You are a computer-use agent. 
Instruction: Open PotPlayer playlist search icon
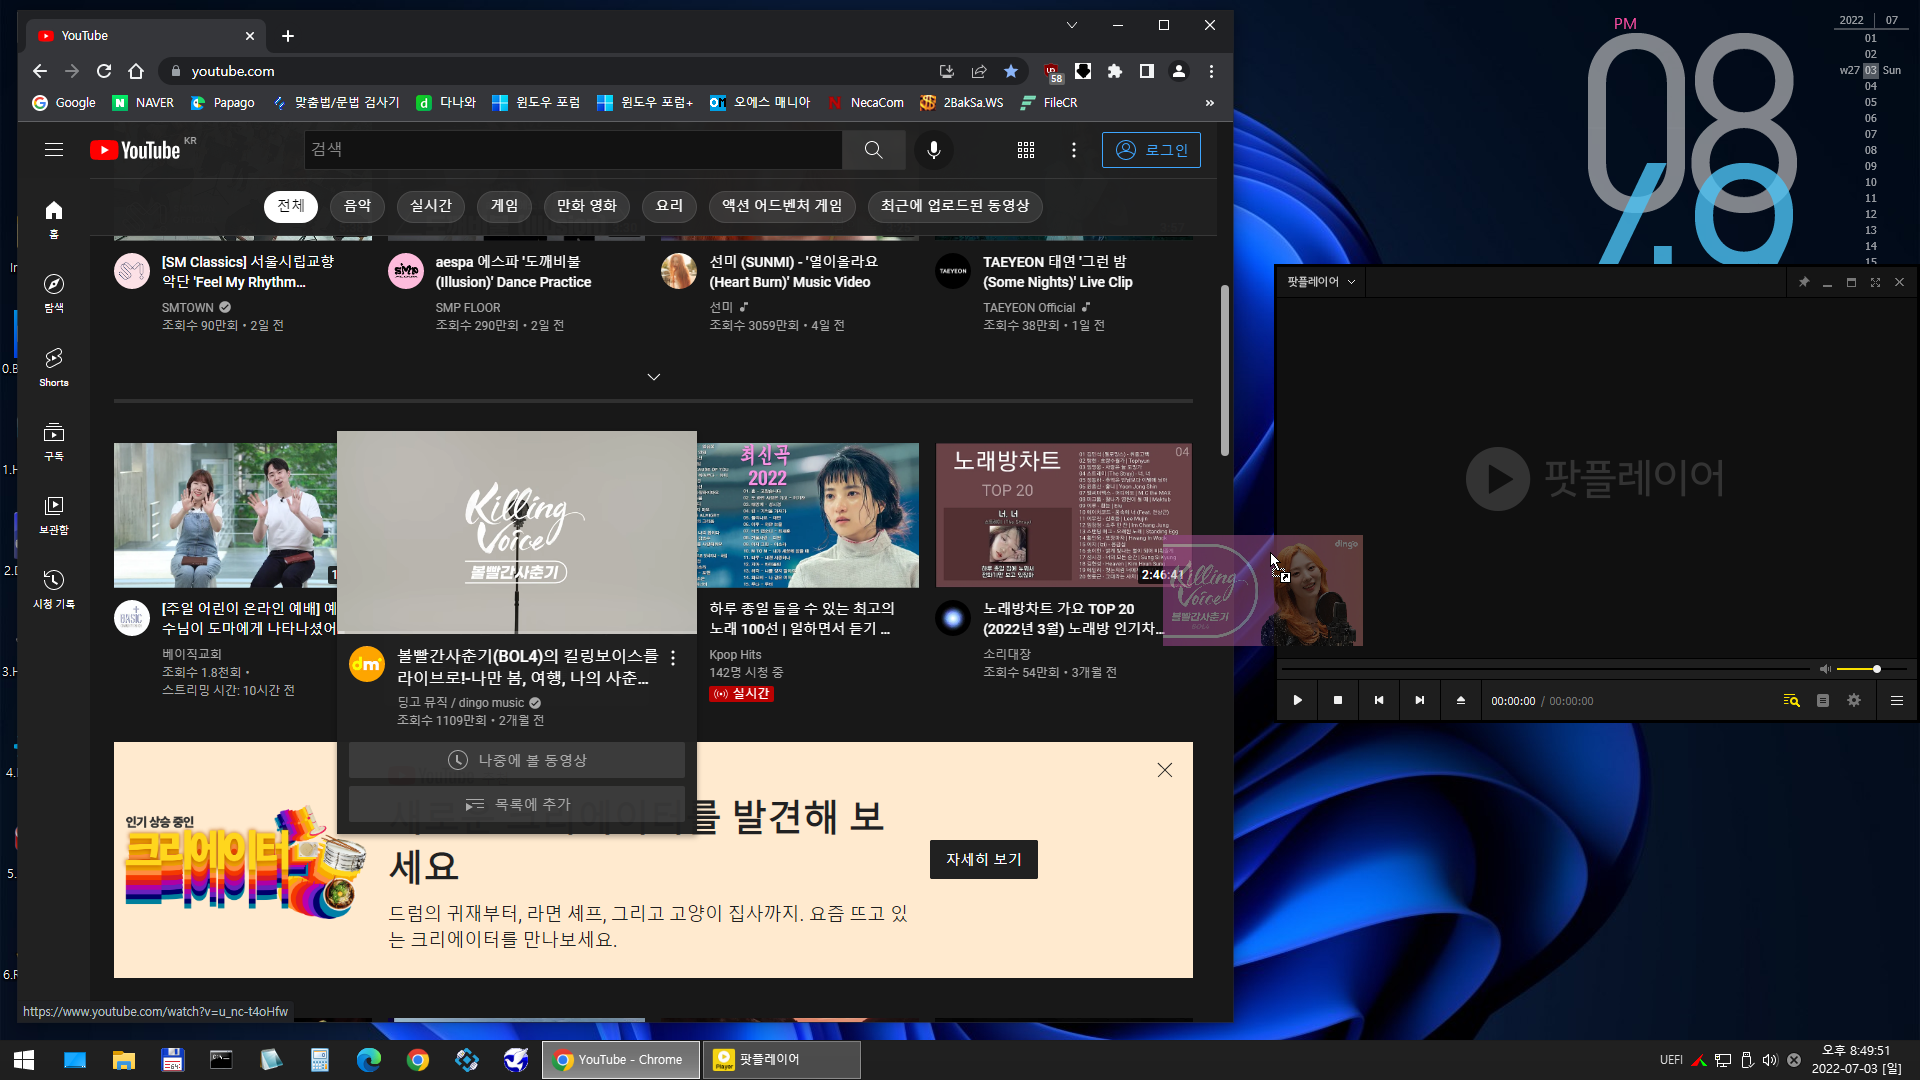click(x=1791, y=700)
